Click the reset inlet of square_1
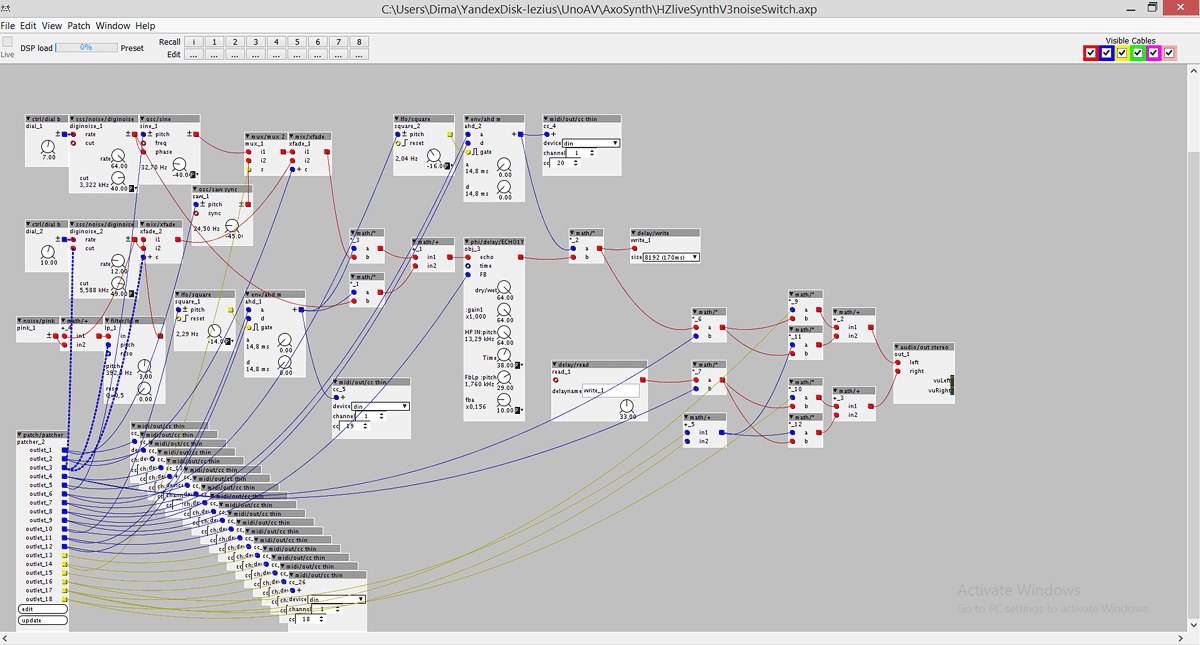 tap(180, 318)
